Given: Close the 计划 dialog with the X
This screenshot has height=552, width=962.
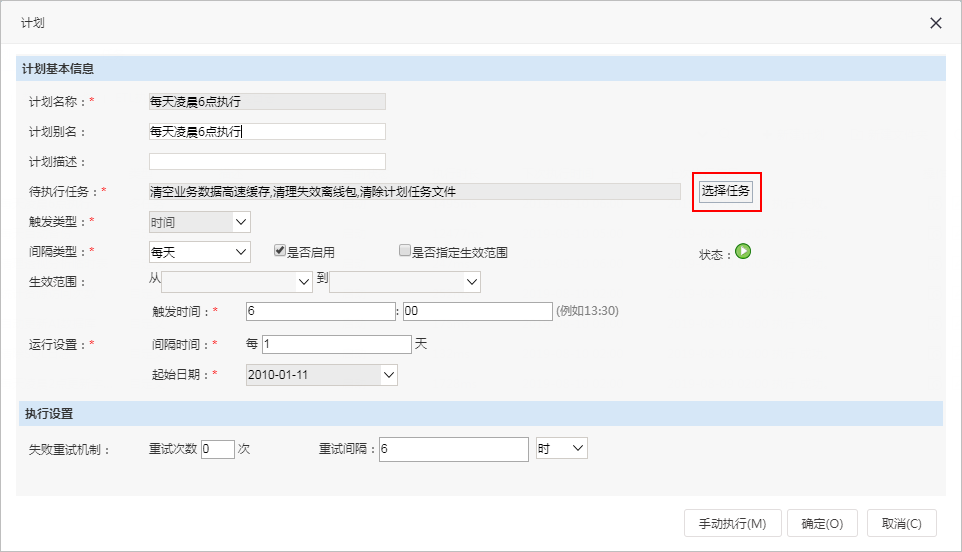Looking at the screenshot, I should click(x=936, y=23).
